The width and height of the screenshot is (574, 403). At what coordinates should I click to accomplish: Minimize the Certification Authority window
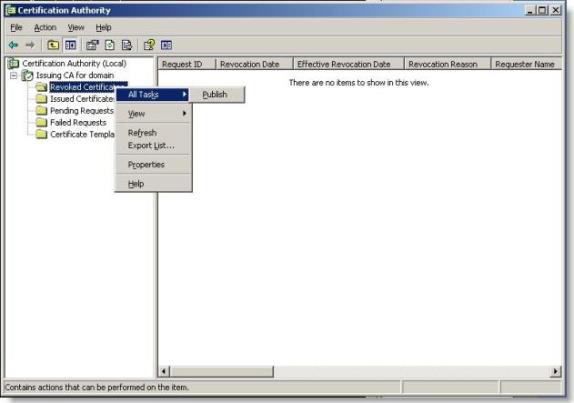(530, 10)
